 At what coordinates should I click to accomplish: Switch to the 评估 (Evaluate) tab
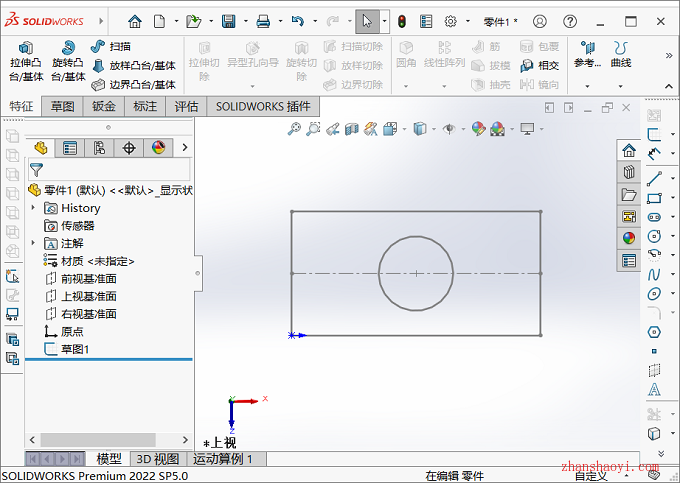(x=186, y=106)
